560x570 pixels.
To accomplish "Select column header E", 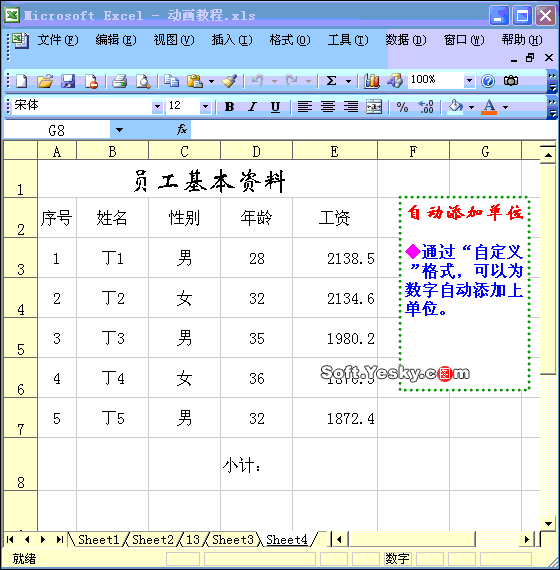I will [335, 151].
